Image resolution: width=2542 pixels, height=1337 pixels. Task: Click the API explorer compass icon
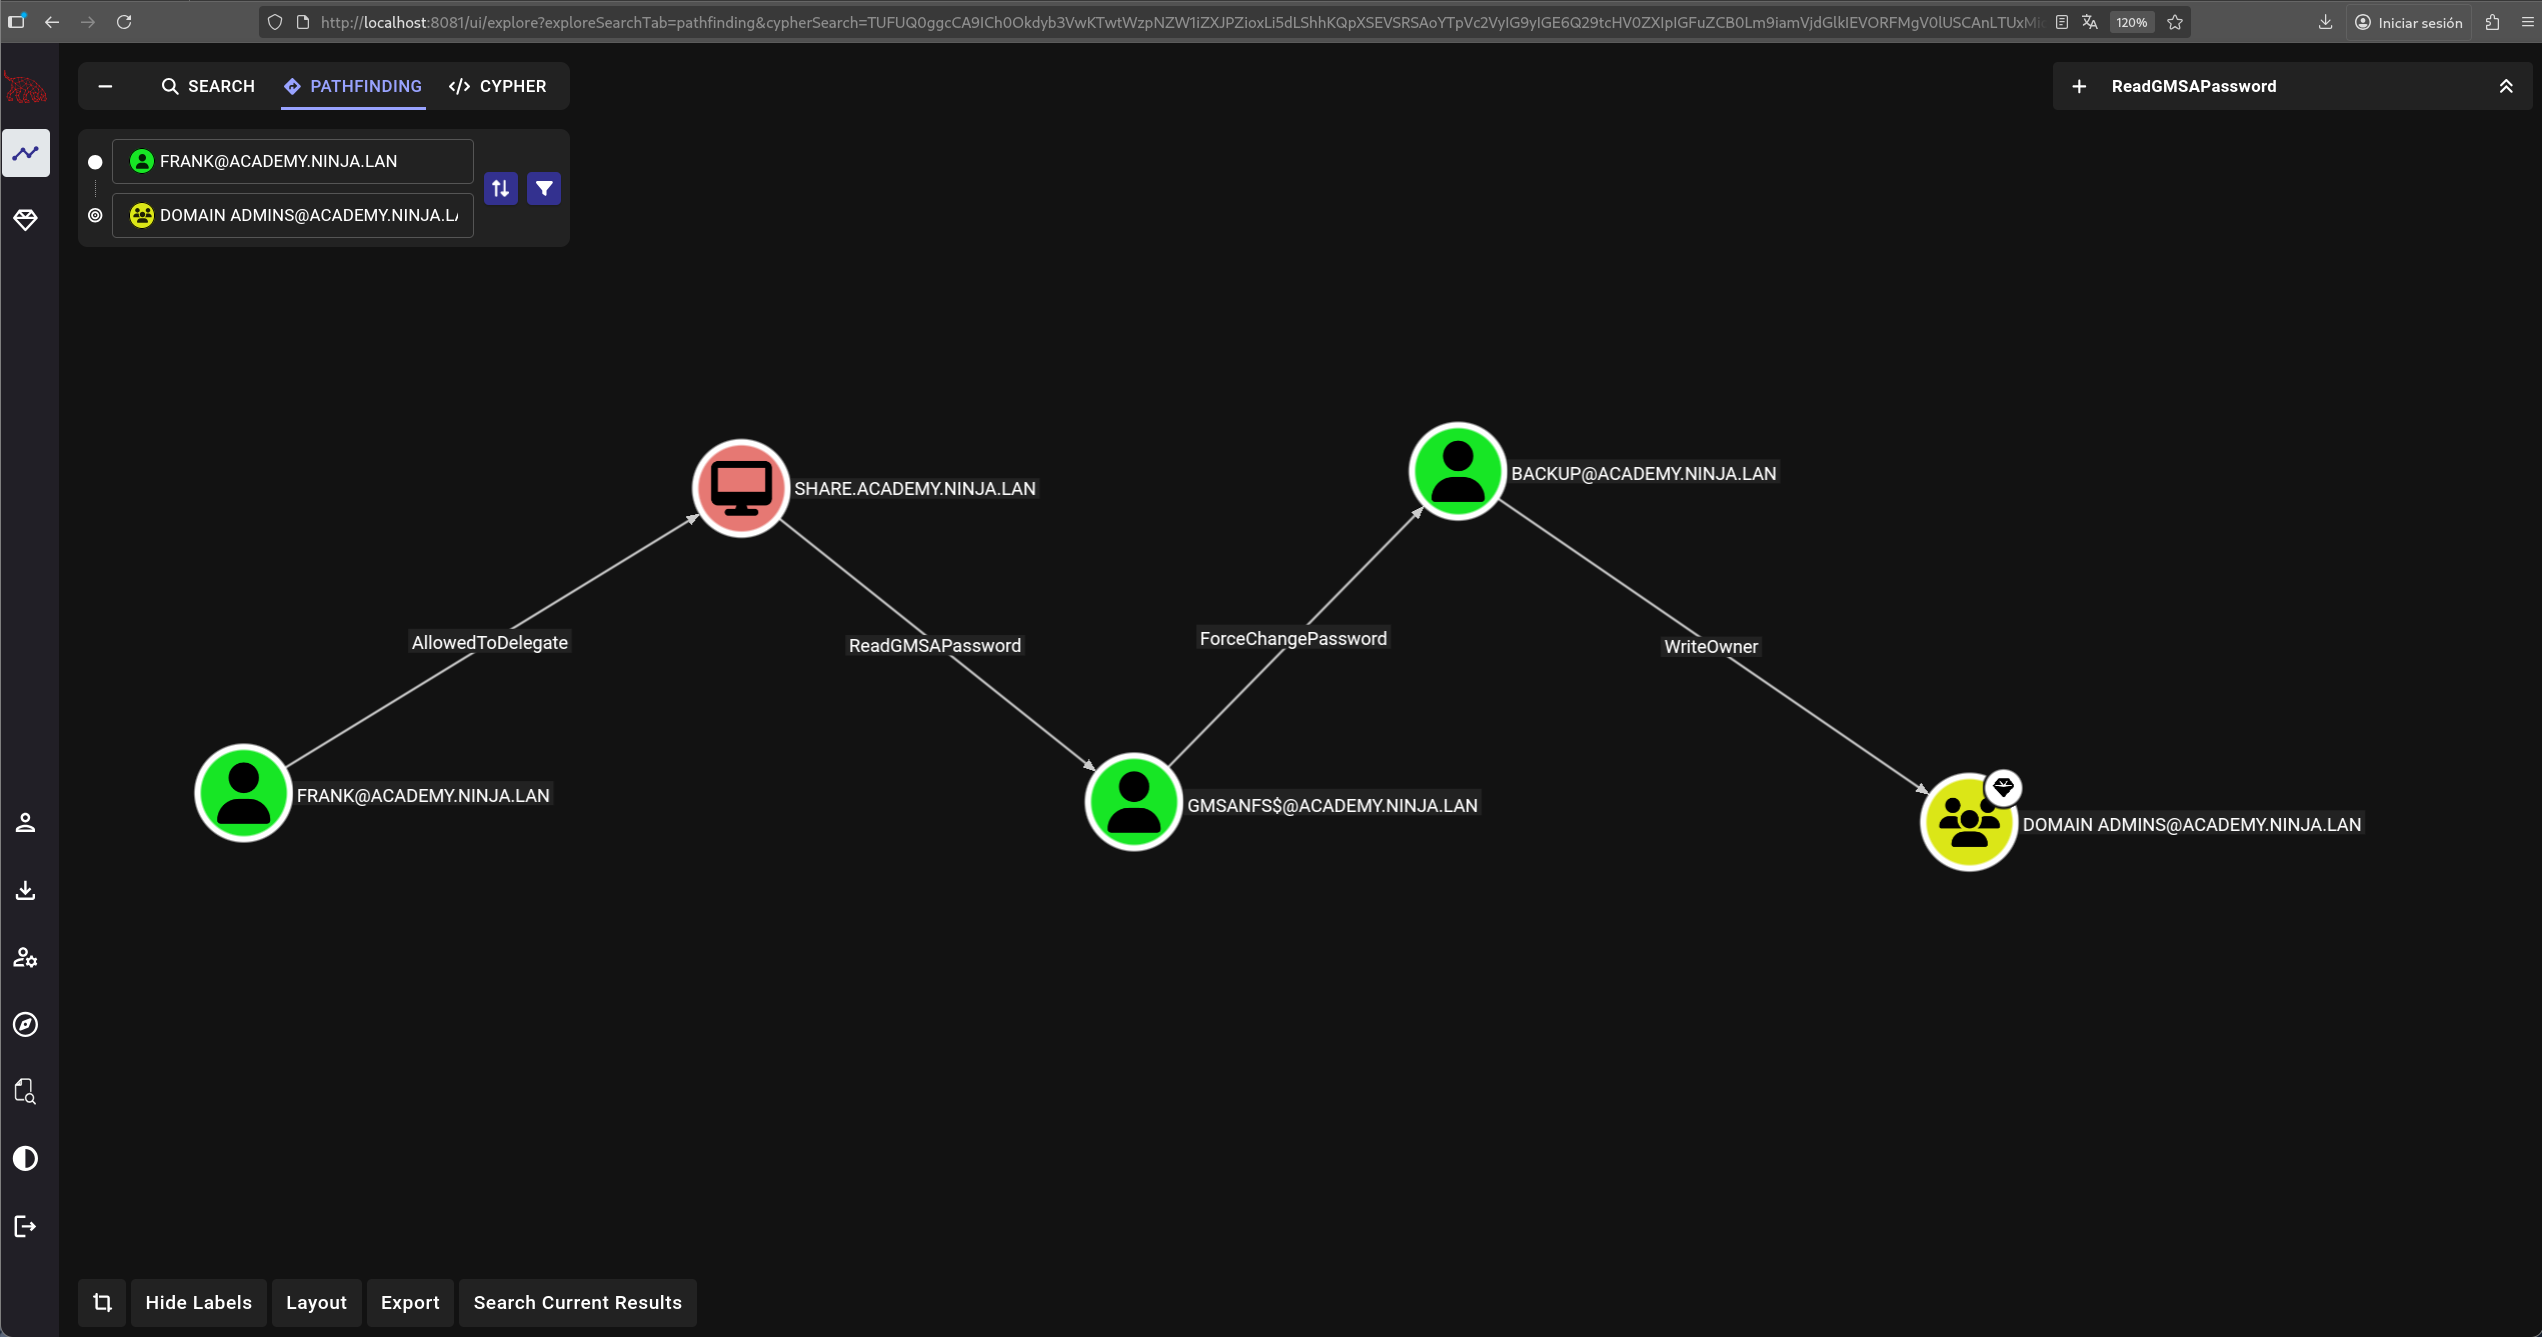coord(26,1024)
